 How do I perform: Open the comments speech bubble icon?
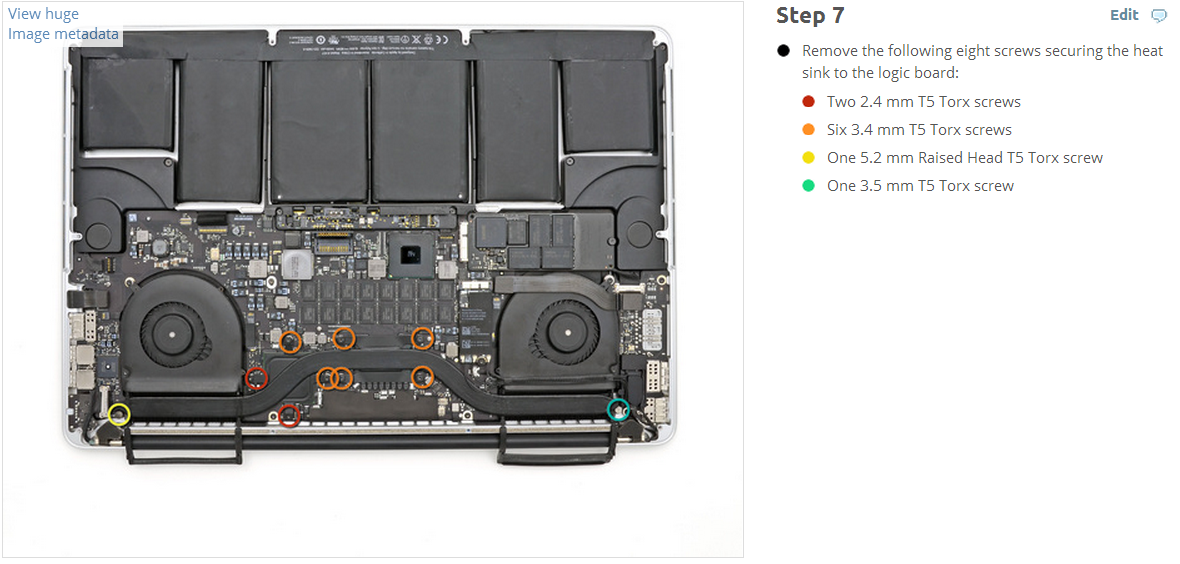coord(1159,15)
